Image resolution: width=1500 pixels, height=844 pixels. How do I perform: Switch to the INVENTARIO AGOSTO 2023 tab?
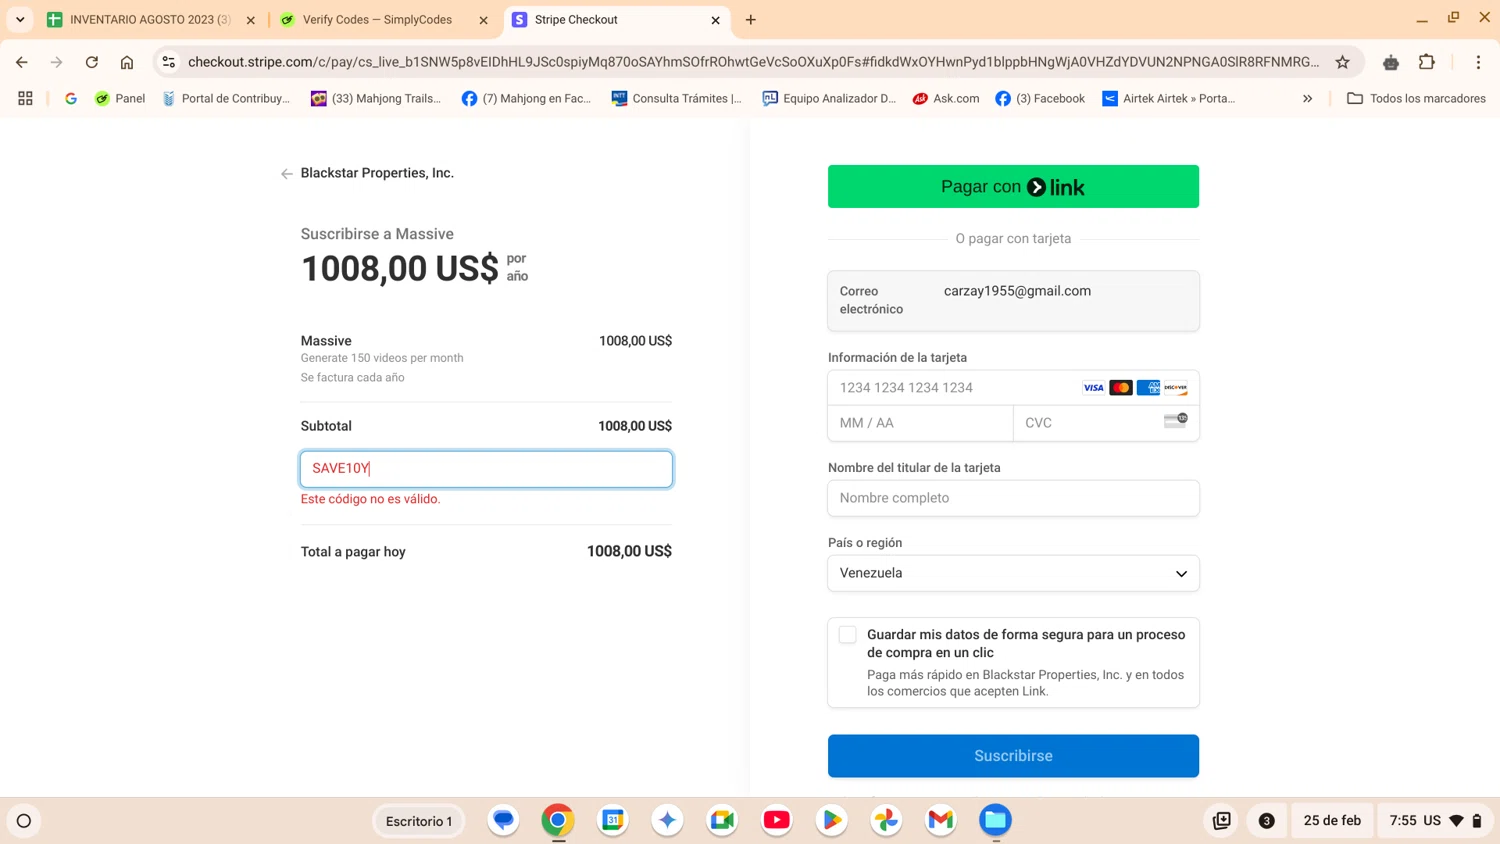pyautogui.click(x=149, y=20)
